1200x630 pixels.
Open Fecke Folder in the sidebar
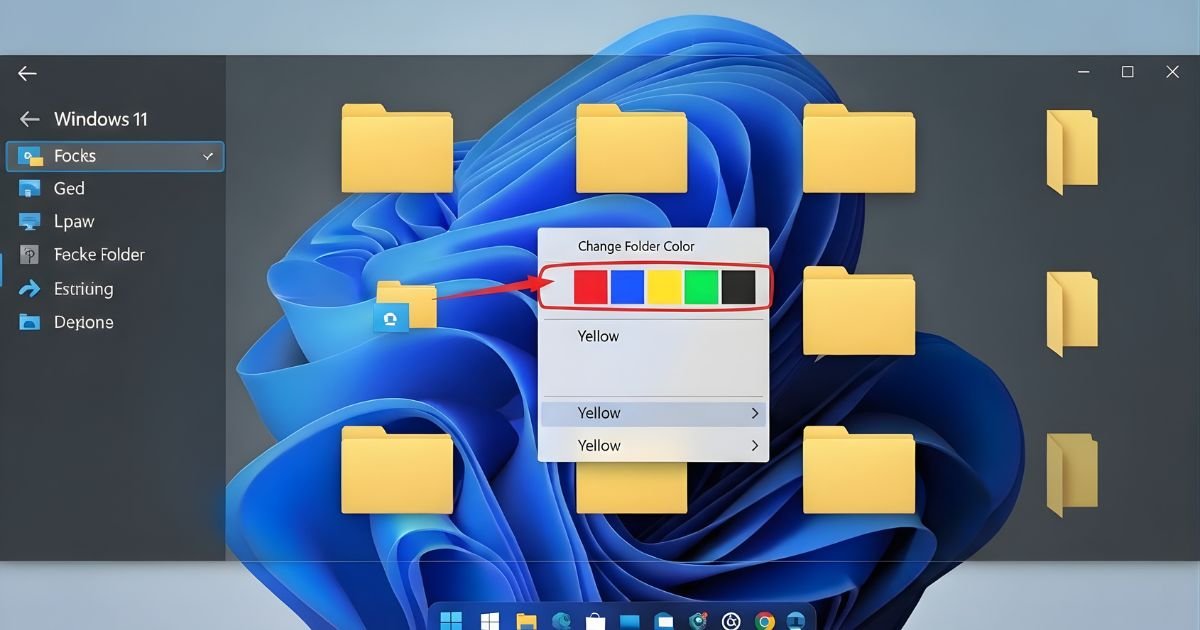(x=99, y=255)
